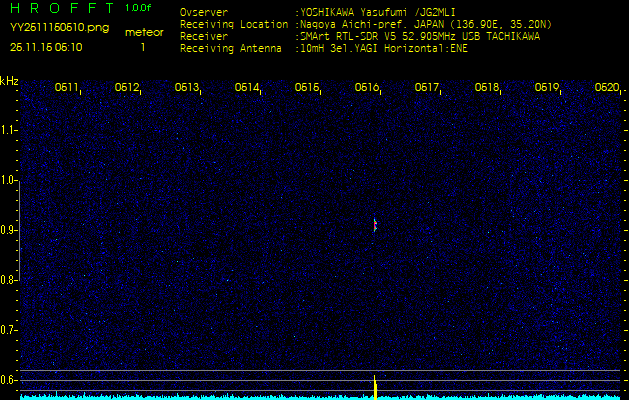Click the yellow meteor label
Screen dimensions: 629x400
click(143, 32)
